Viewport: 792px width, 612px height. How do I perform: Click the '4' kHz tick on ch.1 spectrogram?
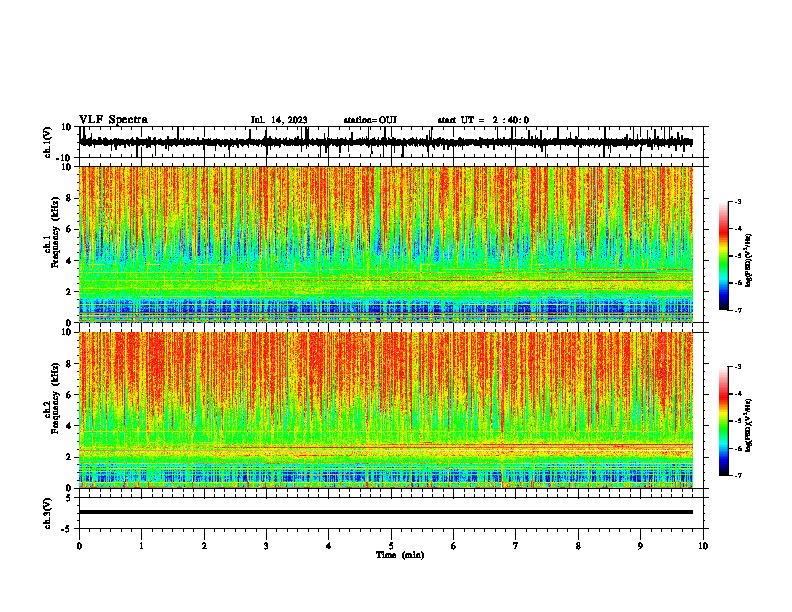tap(69, 261)
